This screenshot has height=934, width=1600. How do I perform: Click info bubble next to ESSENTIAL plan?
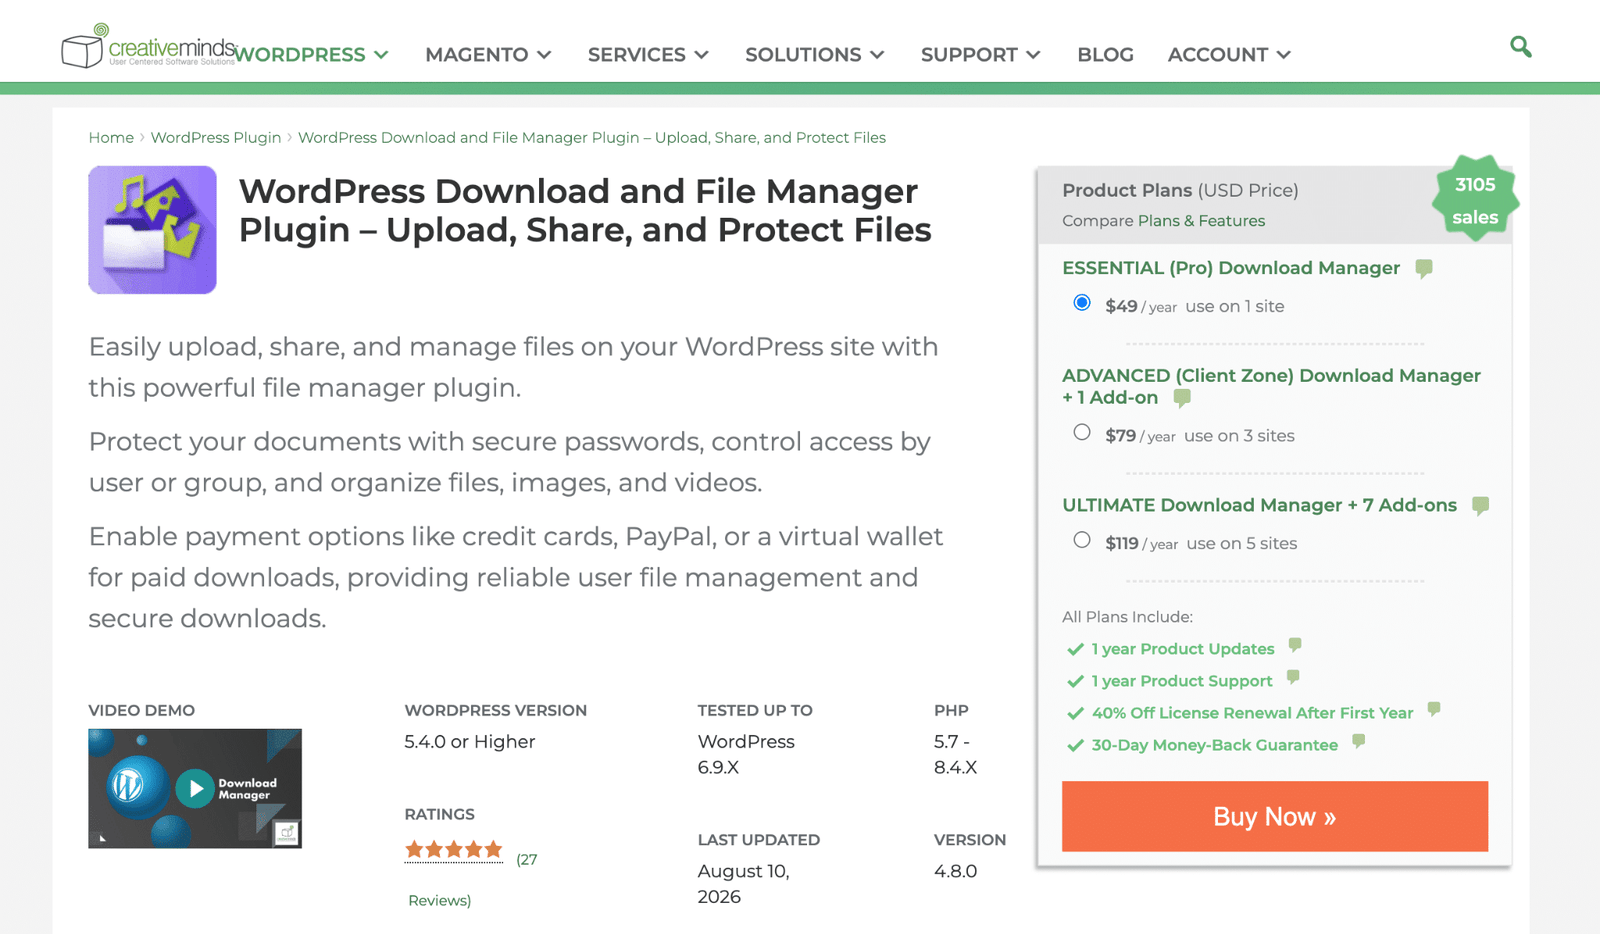click(x=1424, y=268)
